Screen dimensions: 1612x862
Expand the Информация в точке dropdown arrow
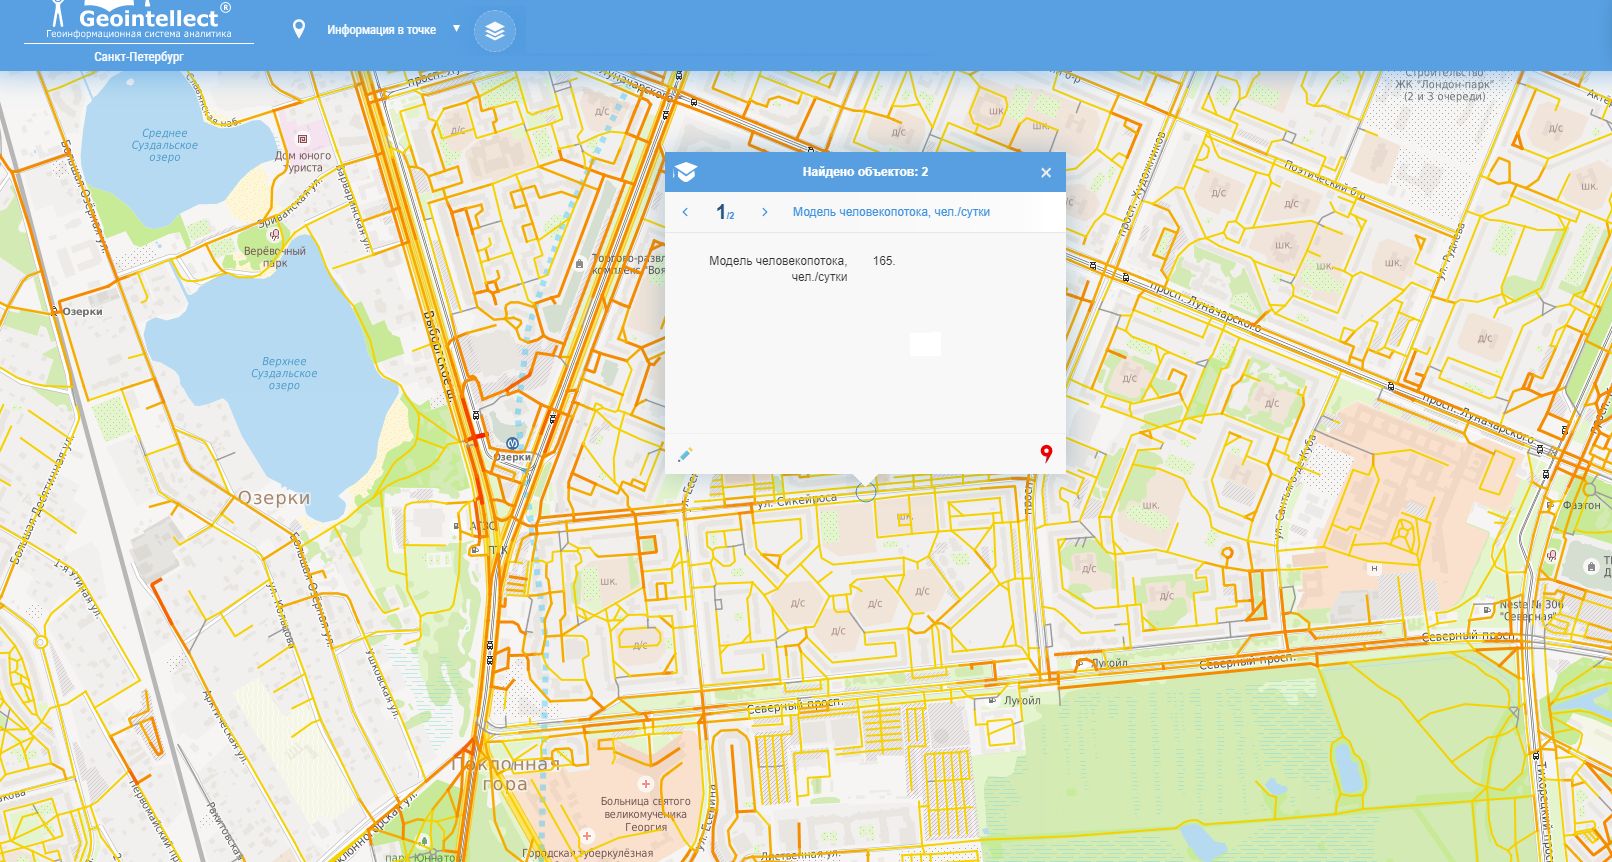(456, 29)
